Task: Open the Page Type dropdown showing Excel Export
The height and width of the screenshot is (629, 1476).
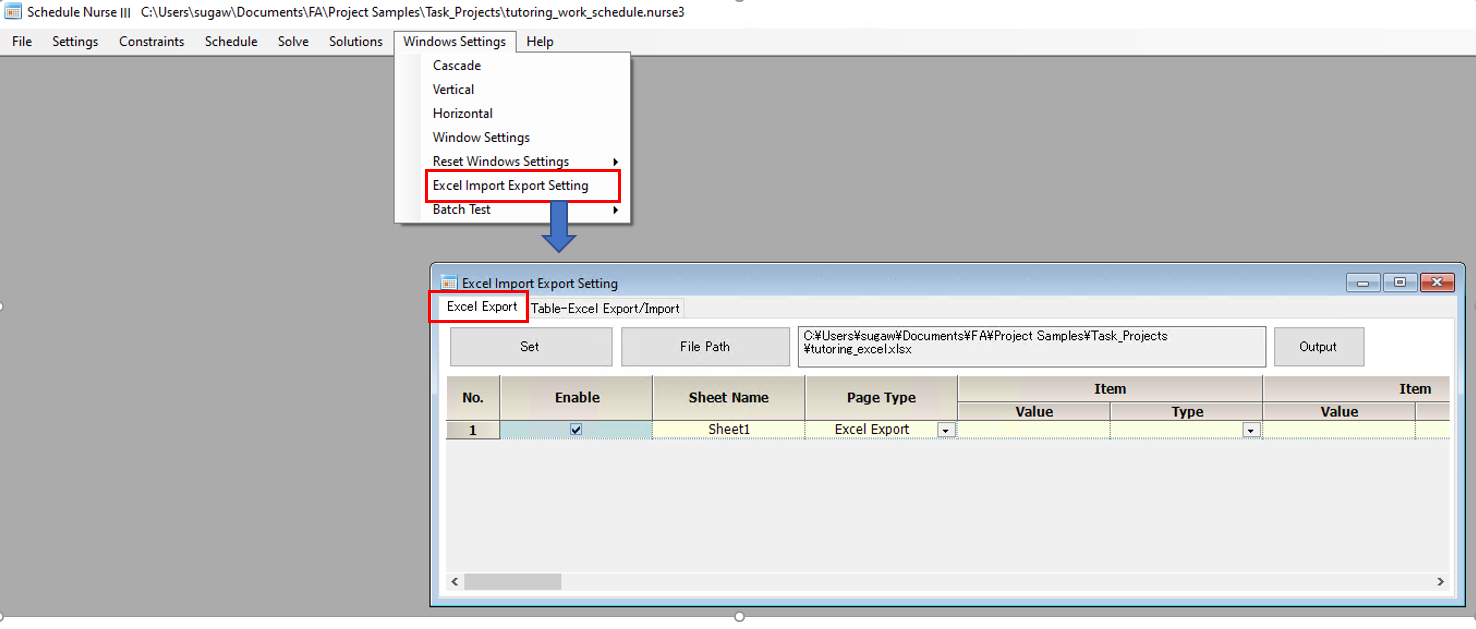Action: pyautogui.click(x=944, y=428)
